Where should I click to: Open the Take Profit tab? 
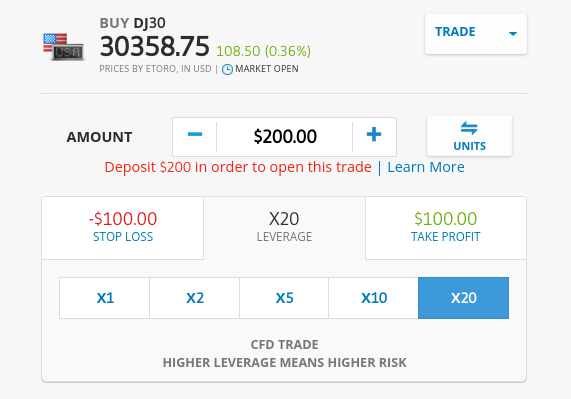[x=446, y=228]
